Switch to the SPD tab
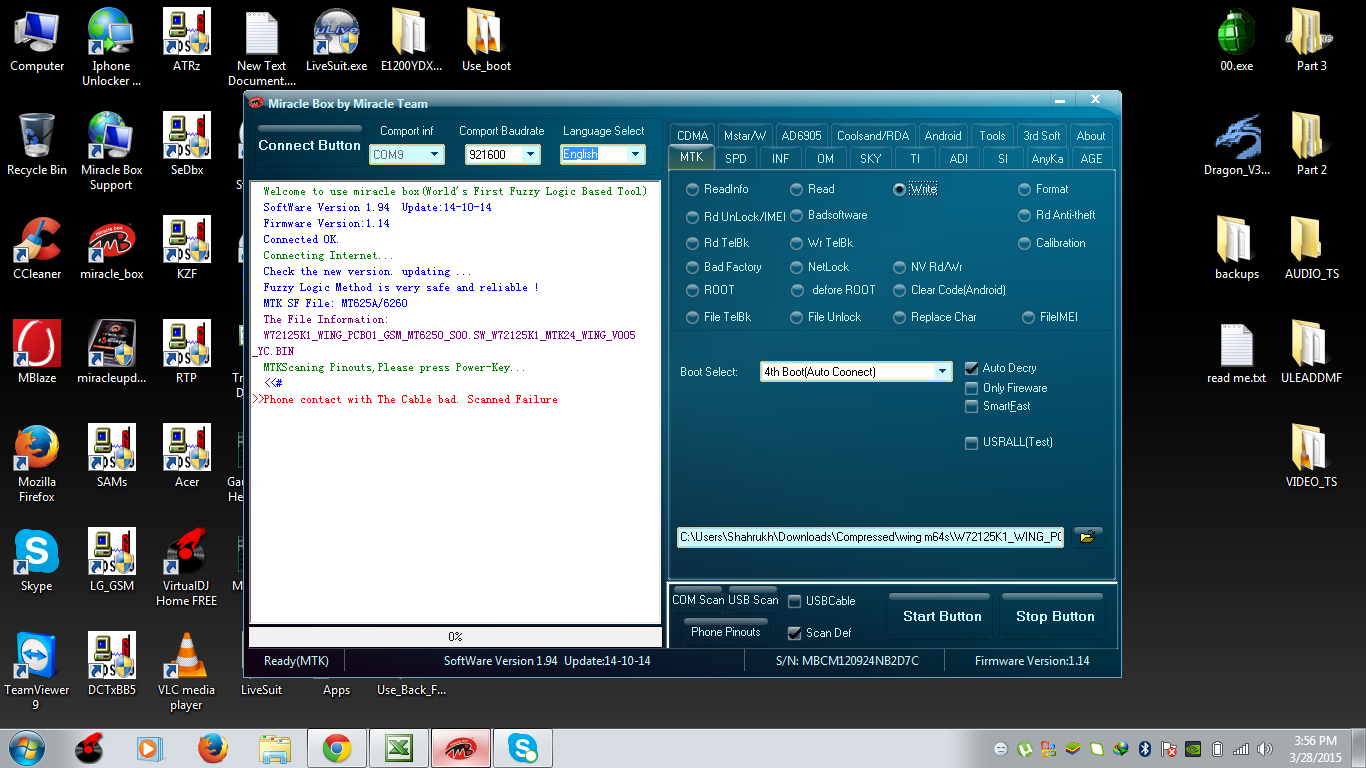This screenshot has width=1366, height=768. [x=736, y=158]
